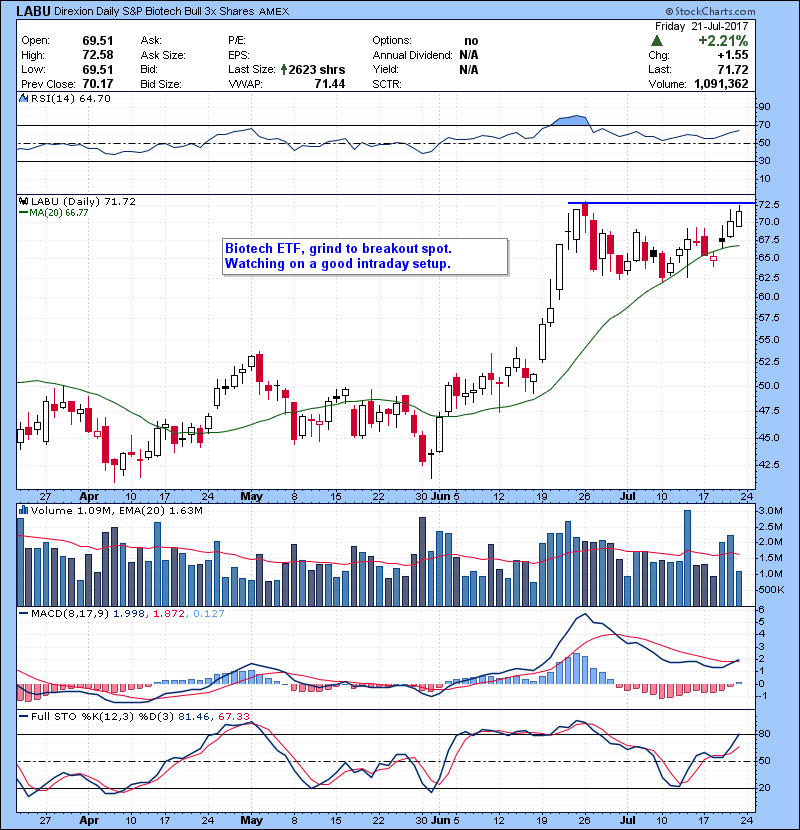Click the AMEX exchange label
This screenshot has height=830, width=800.
274,12
